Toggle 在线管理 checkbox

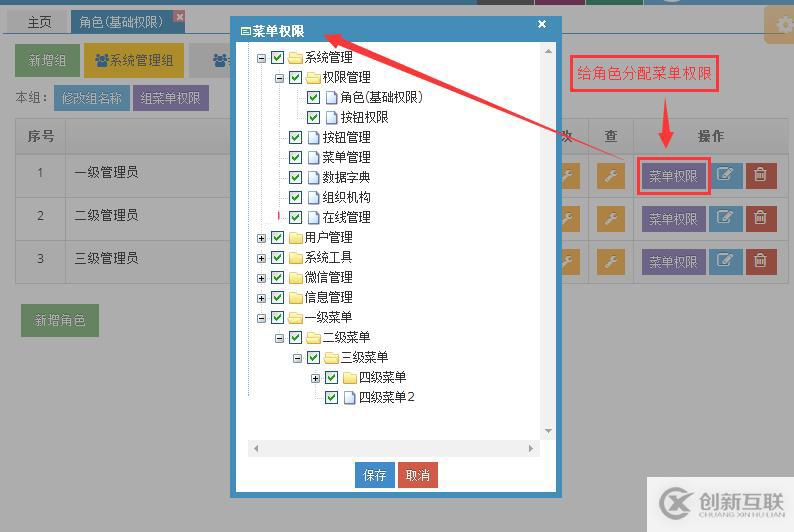tap(296, 218)
